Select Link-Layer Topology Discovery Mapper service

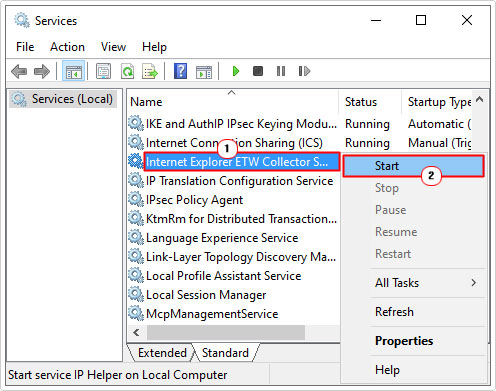pyautogui.click(x=241, y=257)
